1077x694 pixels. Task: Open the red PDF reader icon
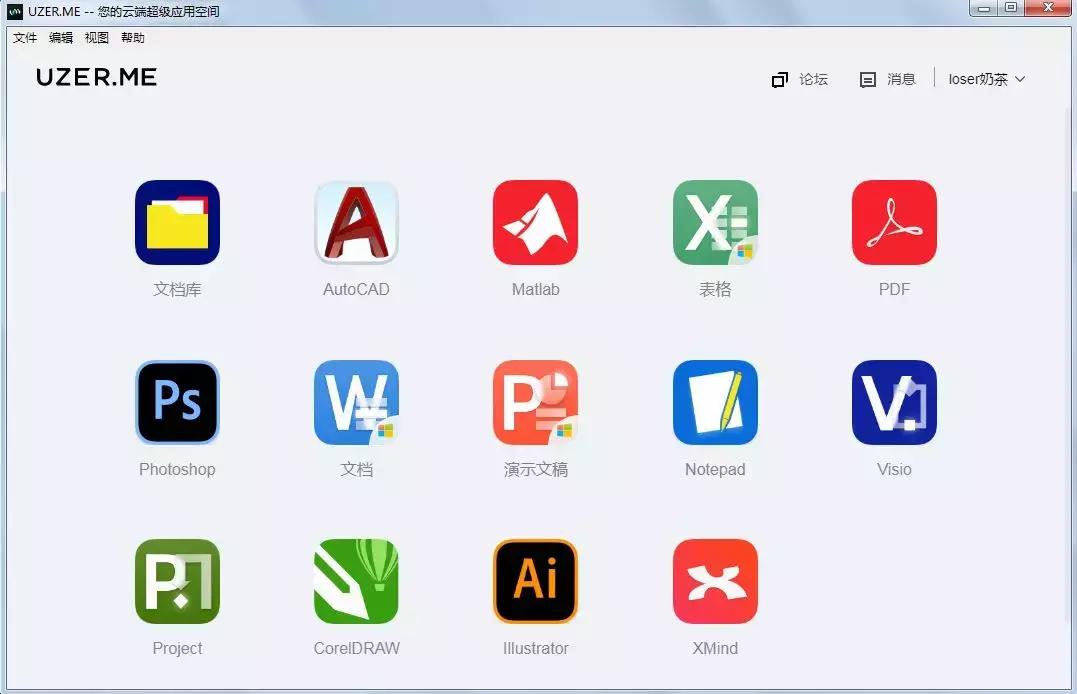(894, 223)
